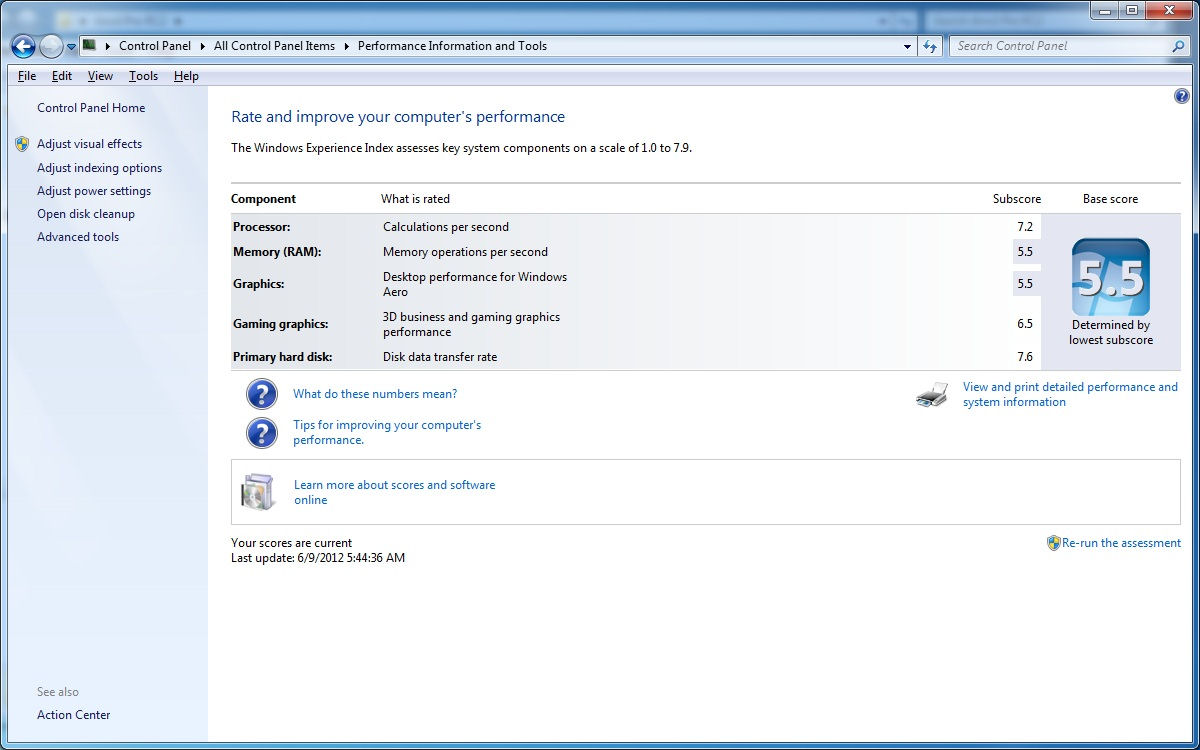
Task: Launch Open disk cleanup
Action: (x=86, y=214)
